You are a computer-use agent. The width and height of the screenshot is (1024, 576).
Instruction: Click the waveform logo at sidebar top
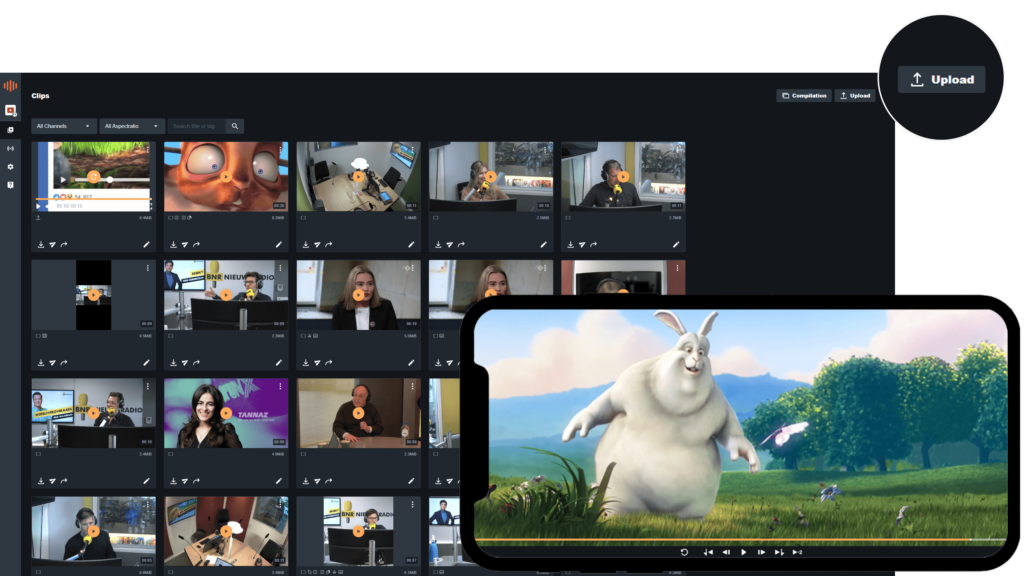click(10, 86)
